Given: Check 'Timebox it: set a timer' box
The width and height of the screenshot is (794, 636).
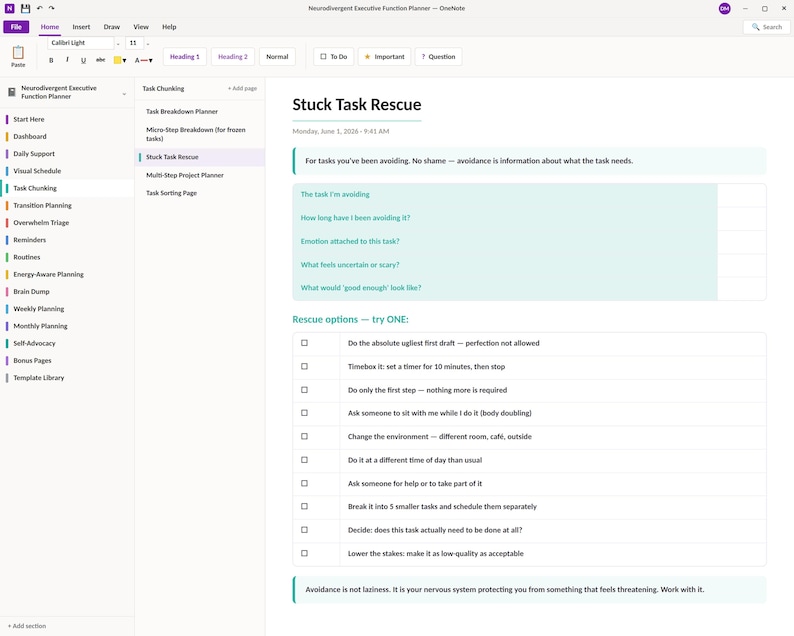Looking at the screenshot, I should click(x=304, y=366).
